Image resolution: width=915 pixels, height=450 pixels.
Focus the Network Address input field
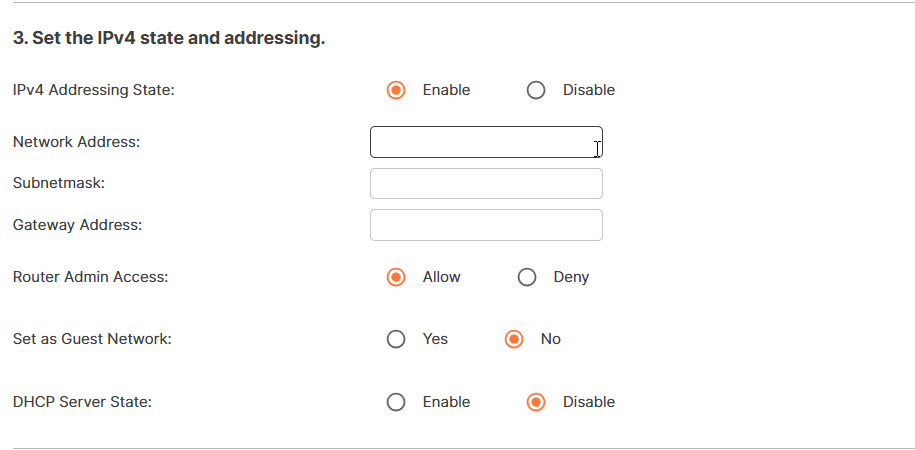486,142
